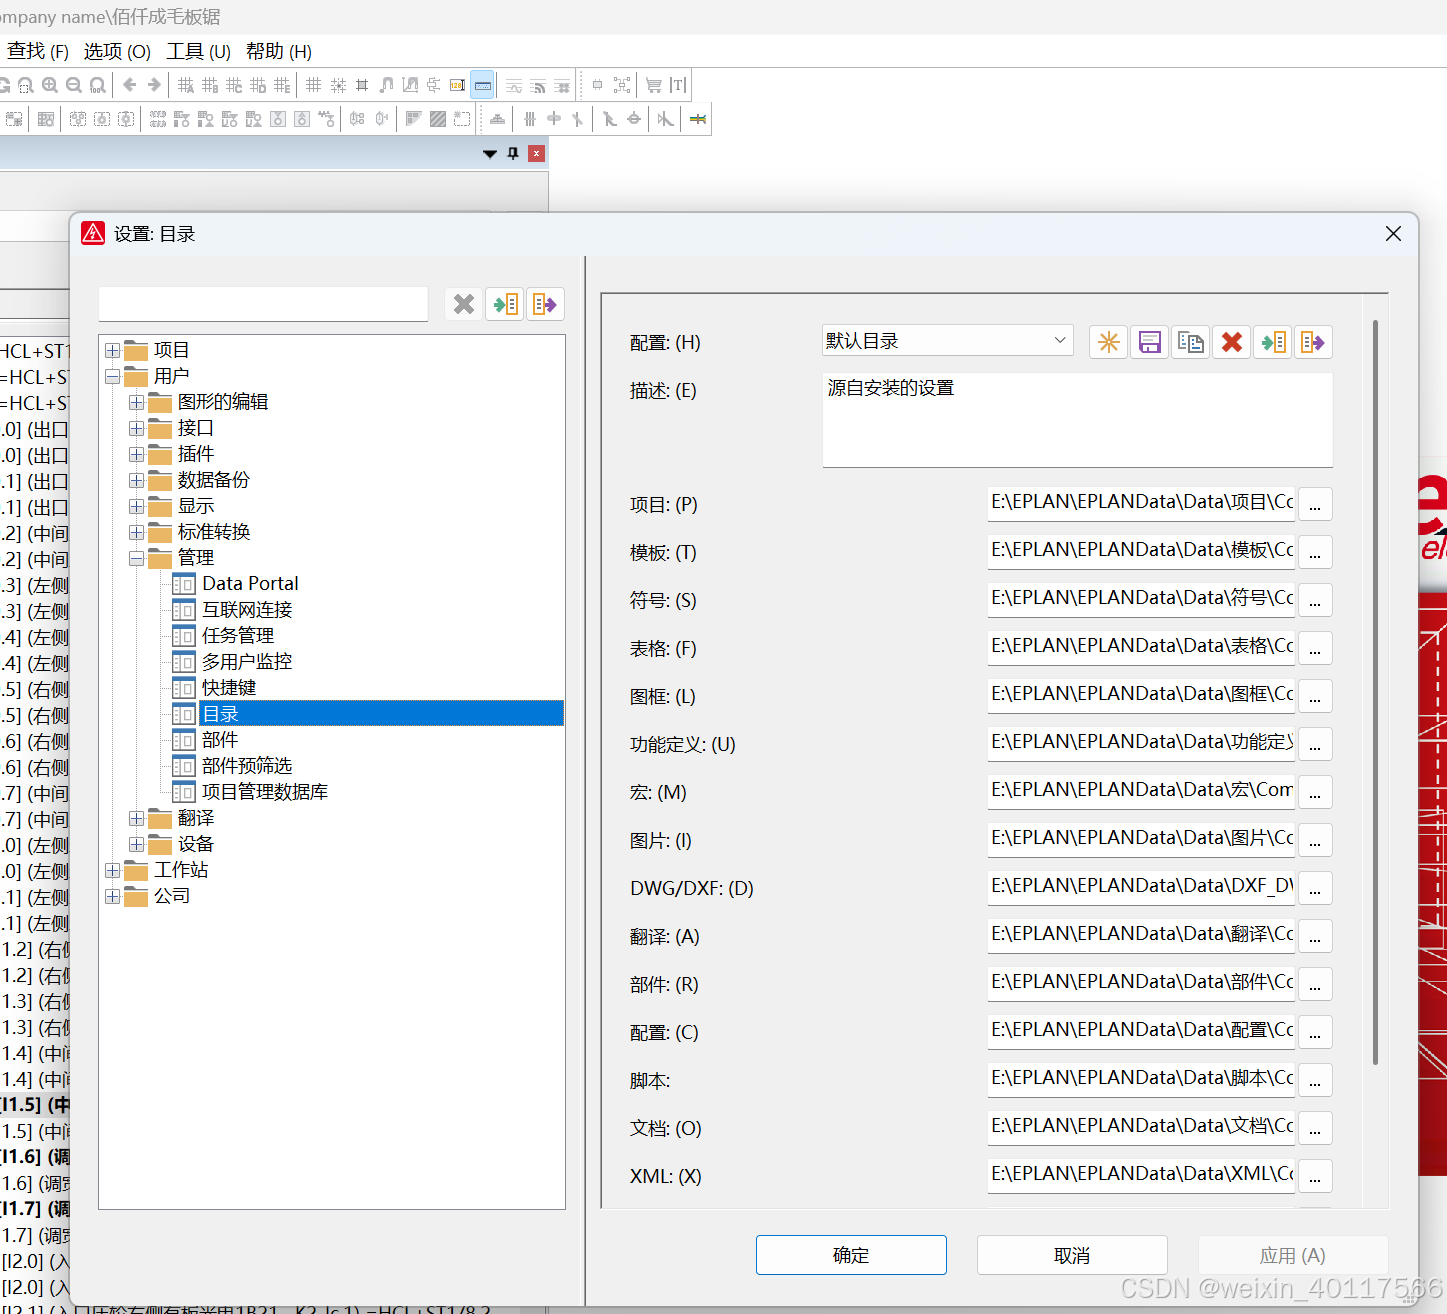
Task: Open the 查找 (F) menu
Action: coord(38,51)
